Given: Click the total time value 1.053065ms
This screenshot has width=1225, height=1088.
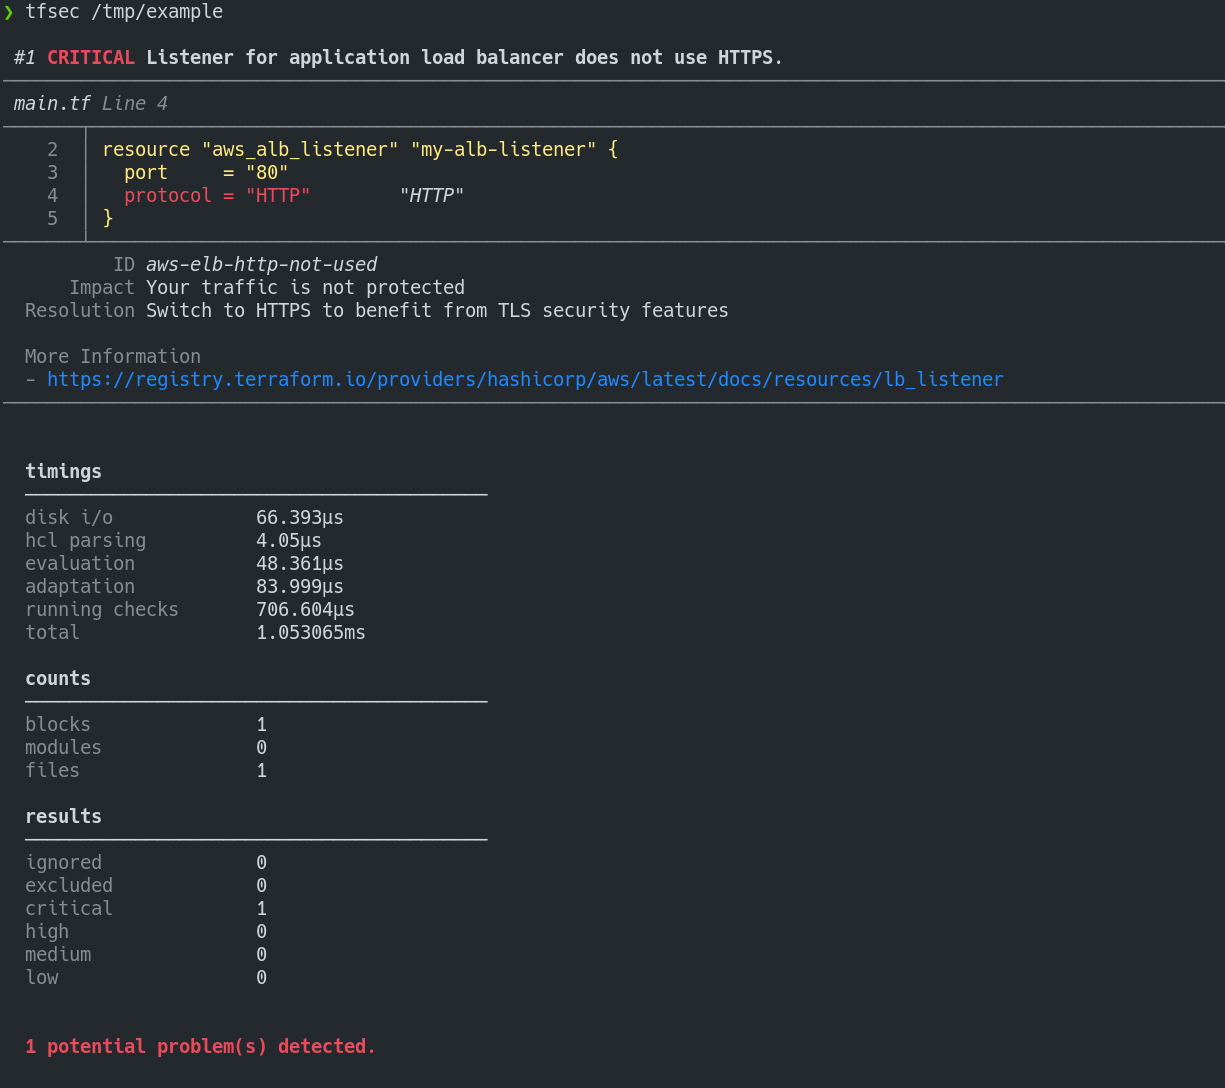Looking at the screenshot, I should [310, 632].
